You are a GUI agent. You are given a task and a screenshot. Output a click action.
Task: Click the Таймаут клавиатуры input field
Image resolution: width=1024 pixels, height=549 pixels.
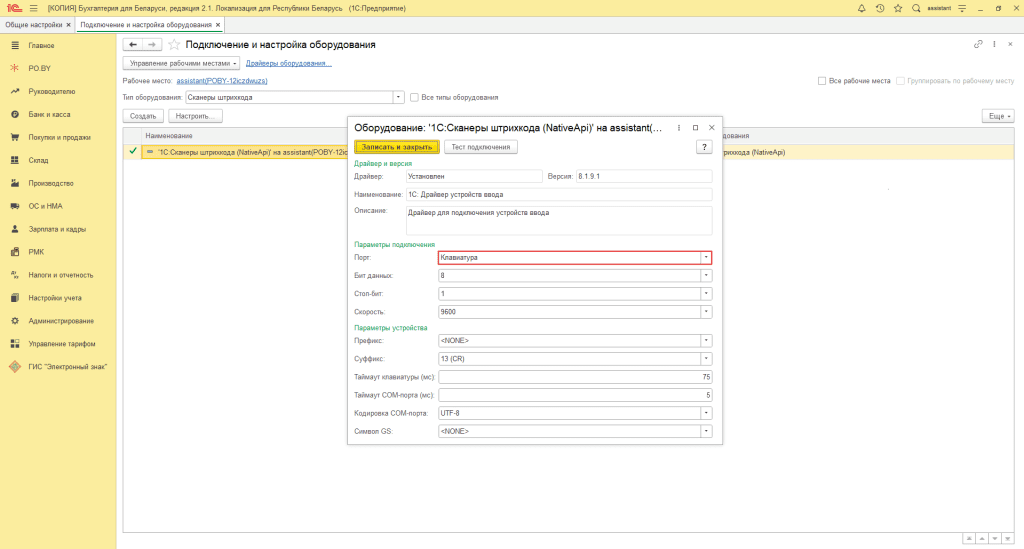tap(574, 377)
